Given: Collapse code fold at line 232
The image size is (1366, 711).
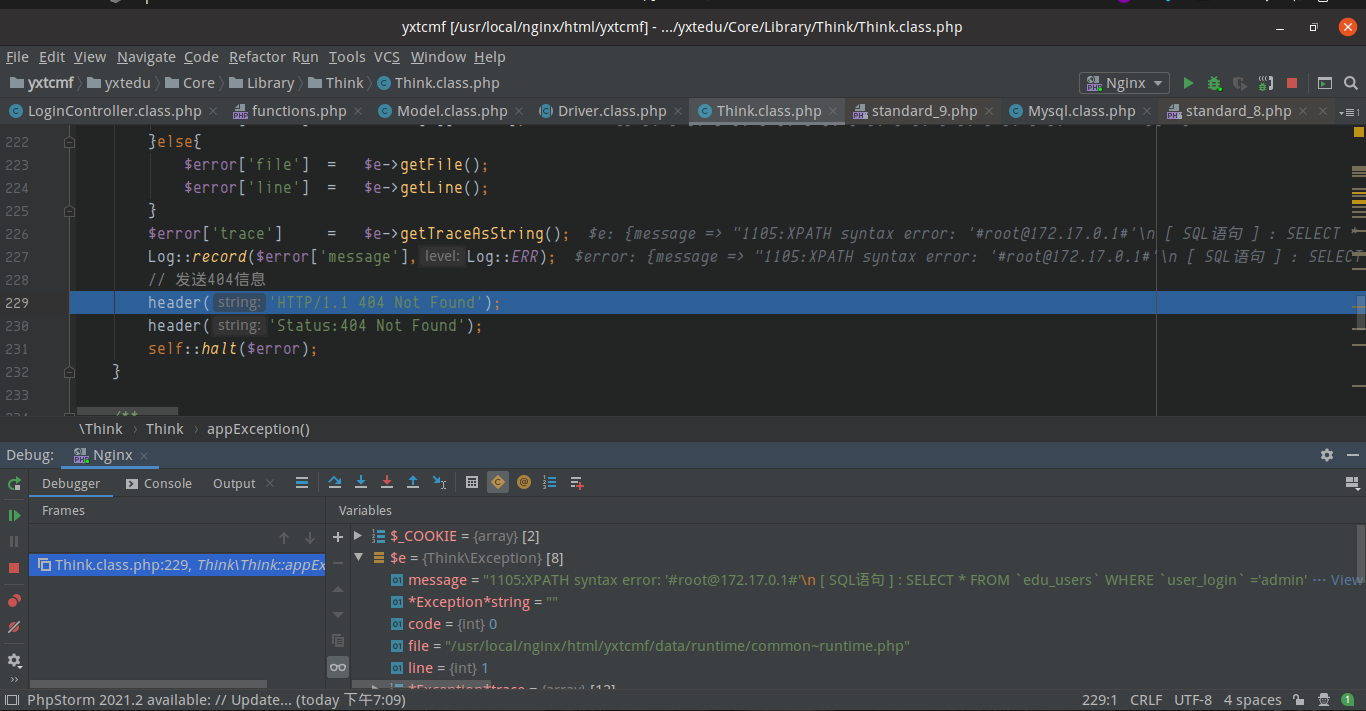Looking at the screenshot, I should point(69,372).
